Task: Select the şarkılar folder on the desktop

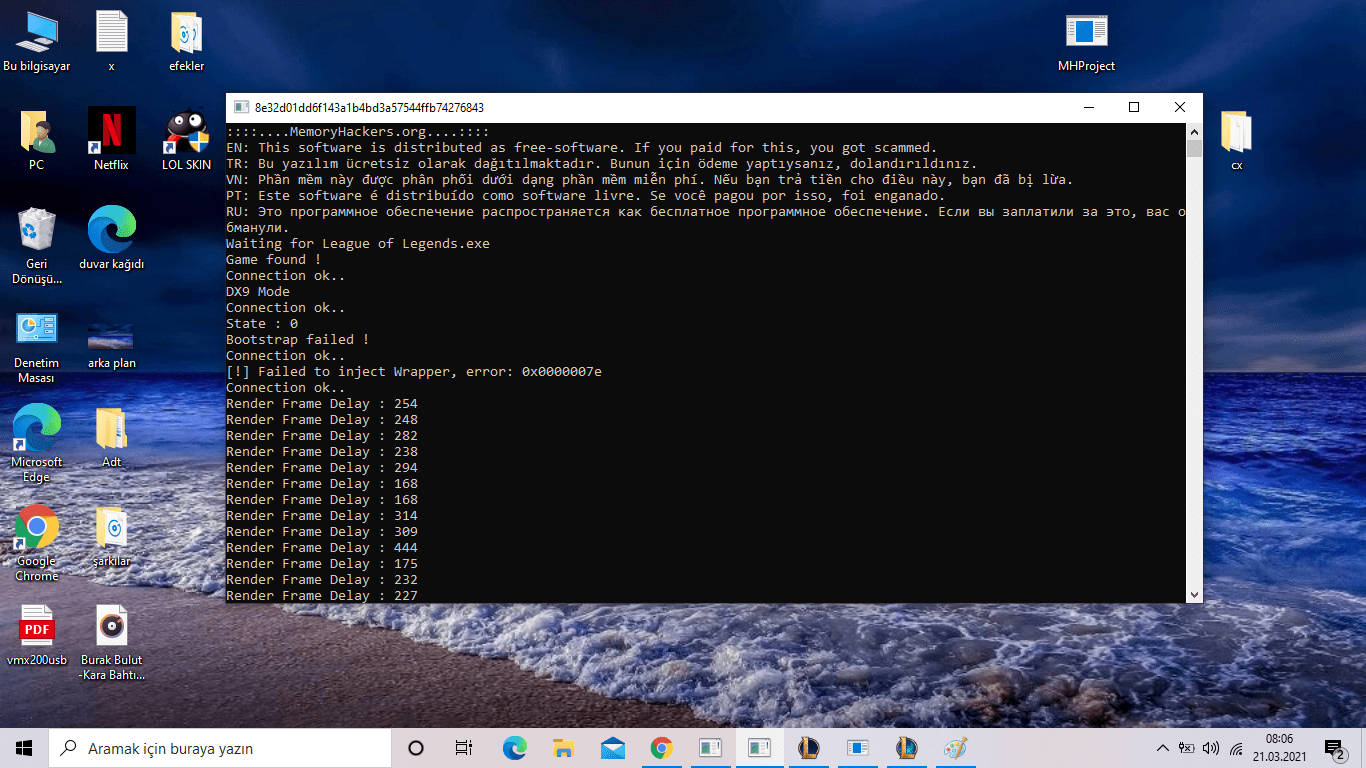Action: (x=112, y=536)
